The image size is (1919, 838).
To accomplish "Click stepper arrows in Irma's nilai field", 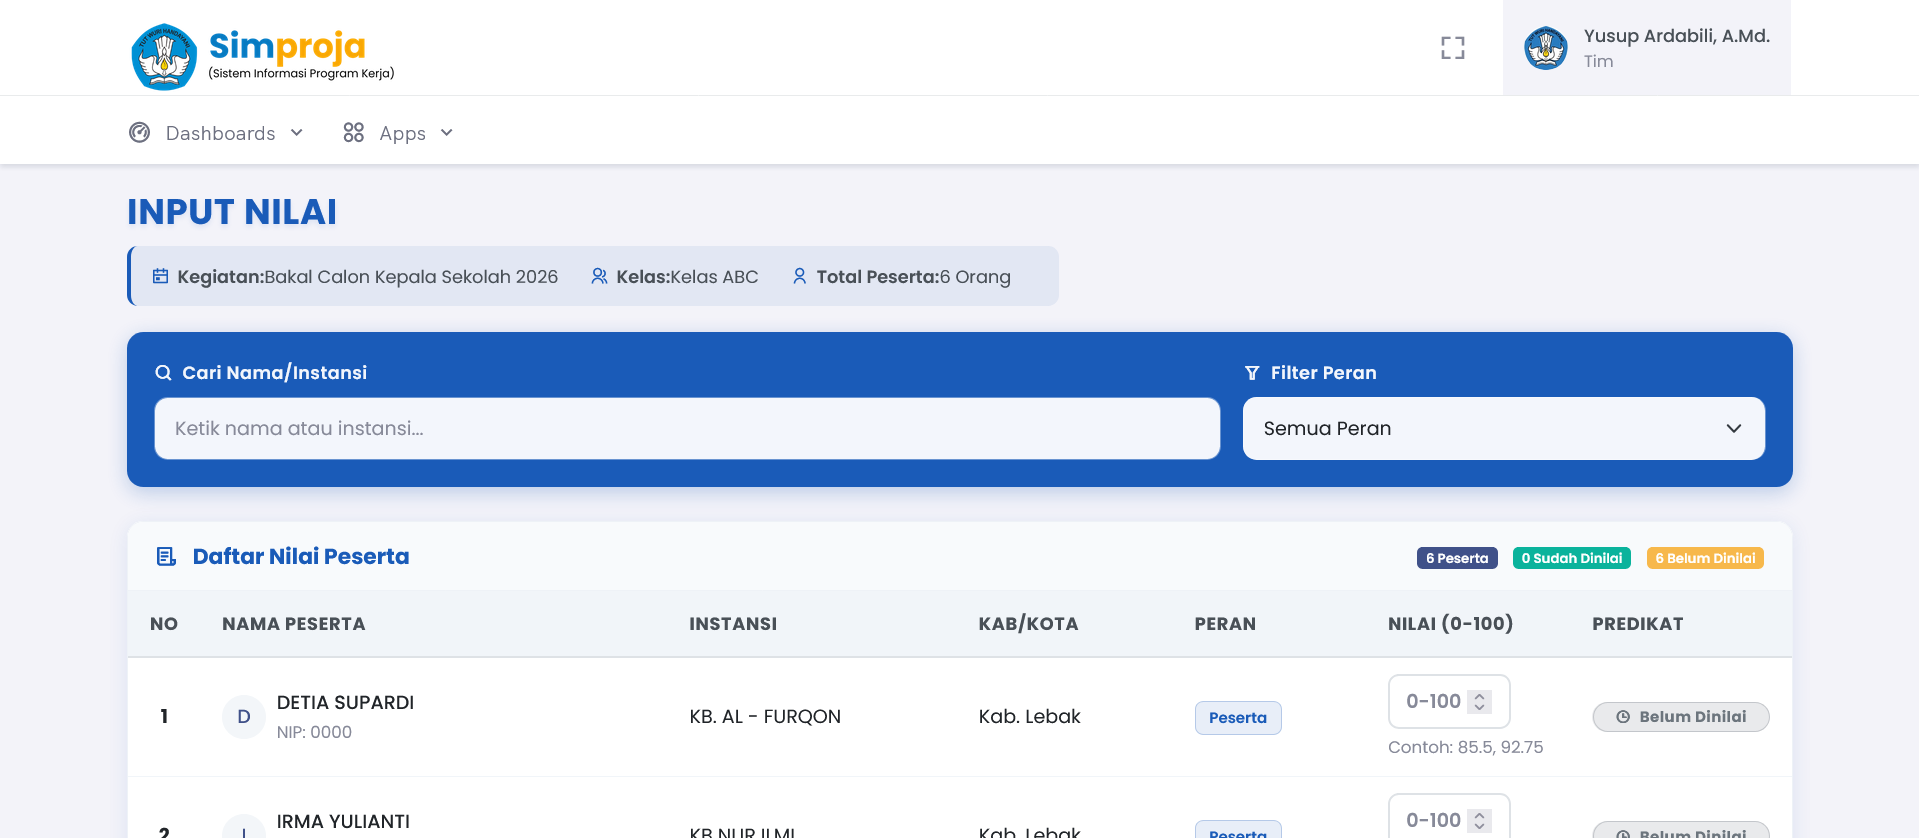I will pyautogui.click(x=1480, y=821).
